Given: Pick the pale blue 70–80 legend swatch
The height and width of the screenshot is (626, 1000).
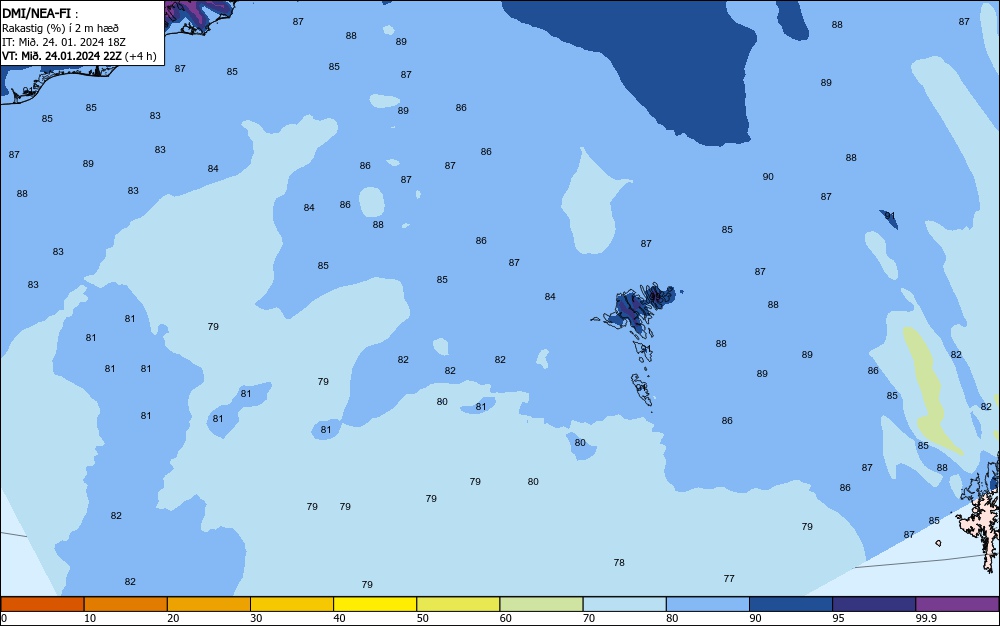Looking at the screenshot, I should click(x=625, y=604).
